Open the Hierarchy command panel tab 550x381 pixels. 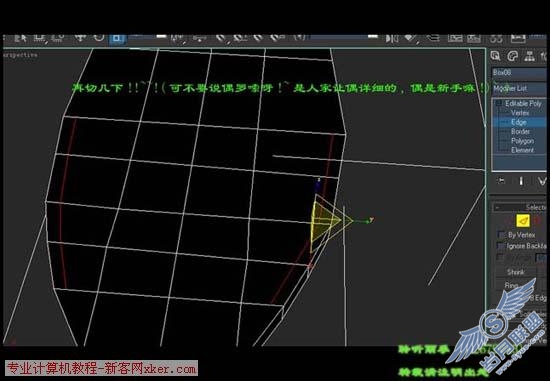[x=529, y=56]
